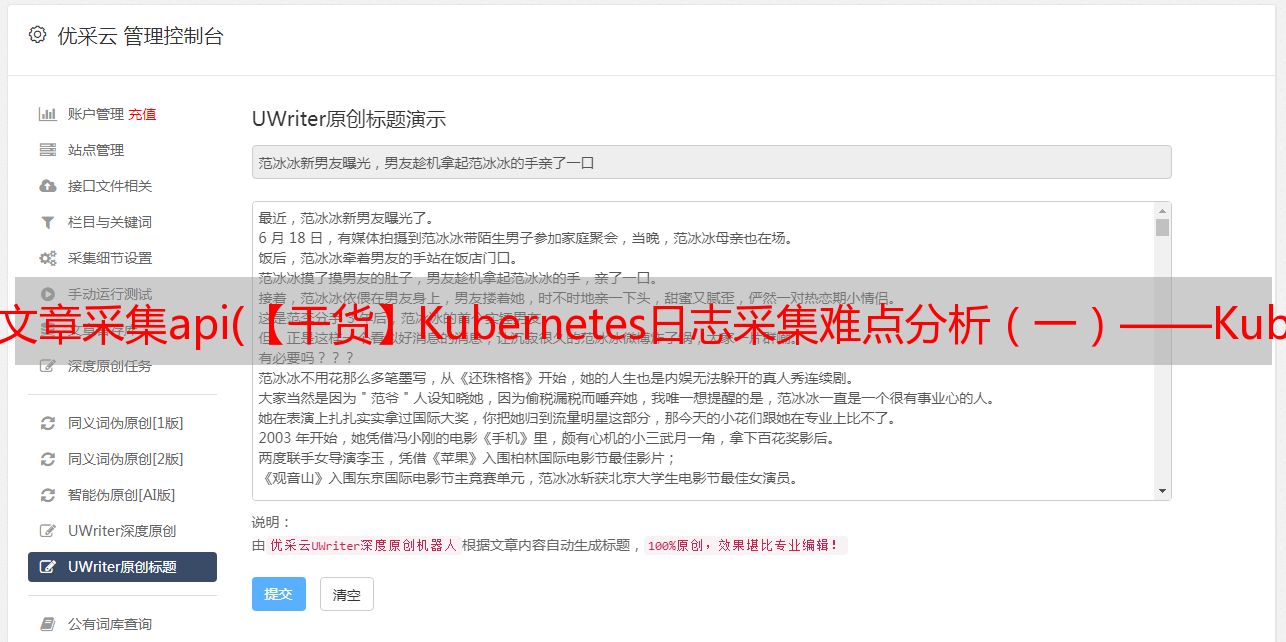Click the textarea scrollbar up arrow

[x=1162, y=211]
